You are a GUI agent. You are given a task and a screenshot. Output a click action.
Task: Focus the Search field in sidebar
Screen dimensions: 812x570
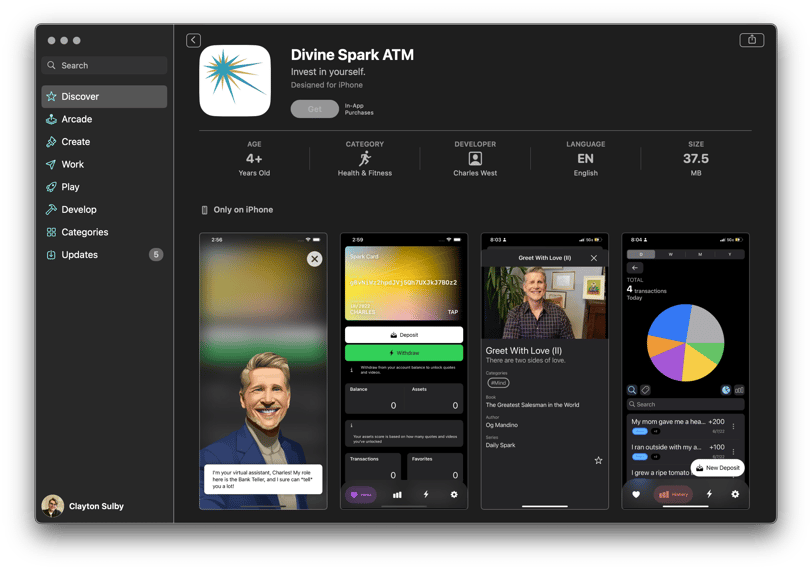tap(104, 65)
